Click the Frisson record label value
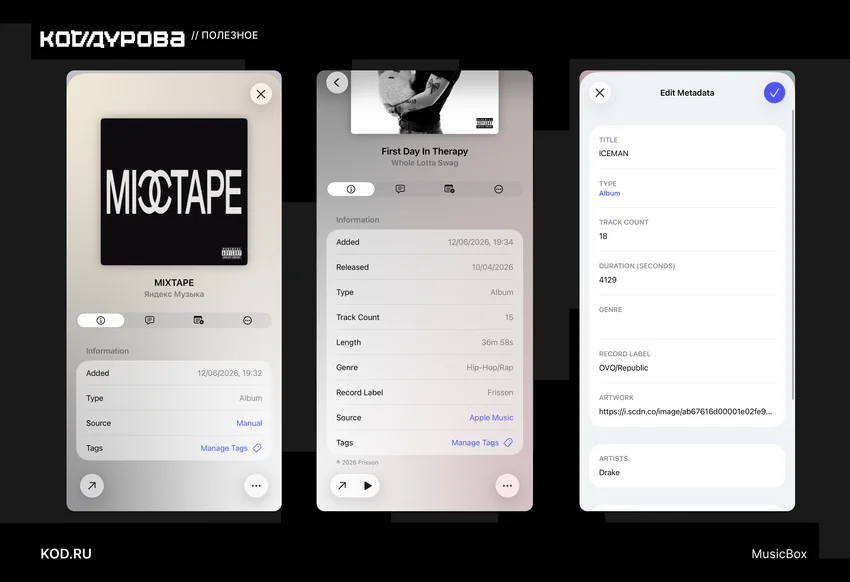This screenshot has height=582, width=850. 500,392
